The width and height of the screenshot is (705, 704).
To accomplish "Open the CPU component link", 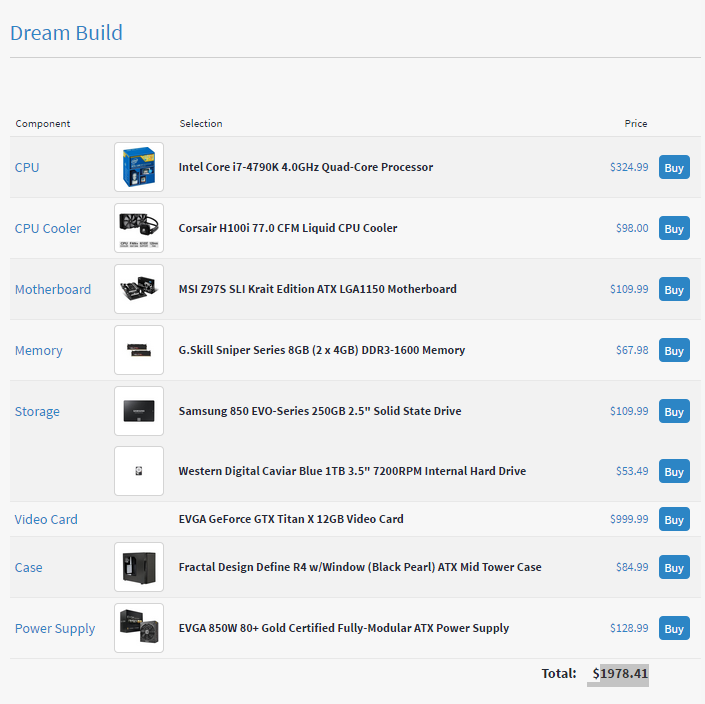I will coord(27,167).
